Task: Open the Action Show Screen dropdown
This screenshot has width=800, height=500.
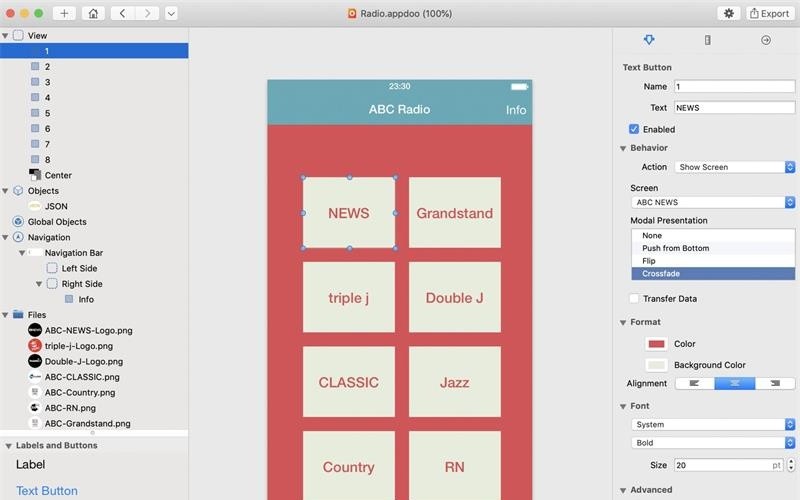Action: pos(735,167)
